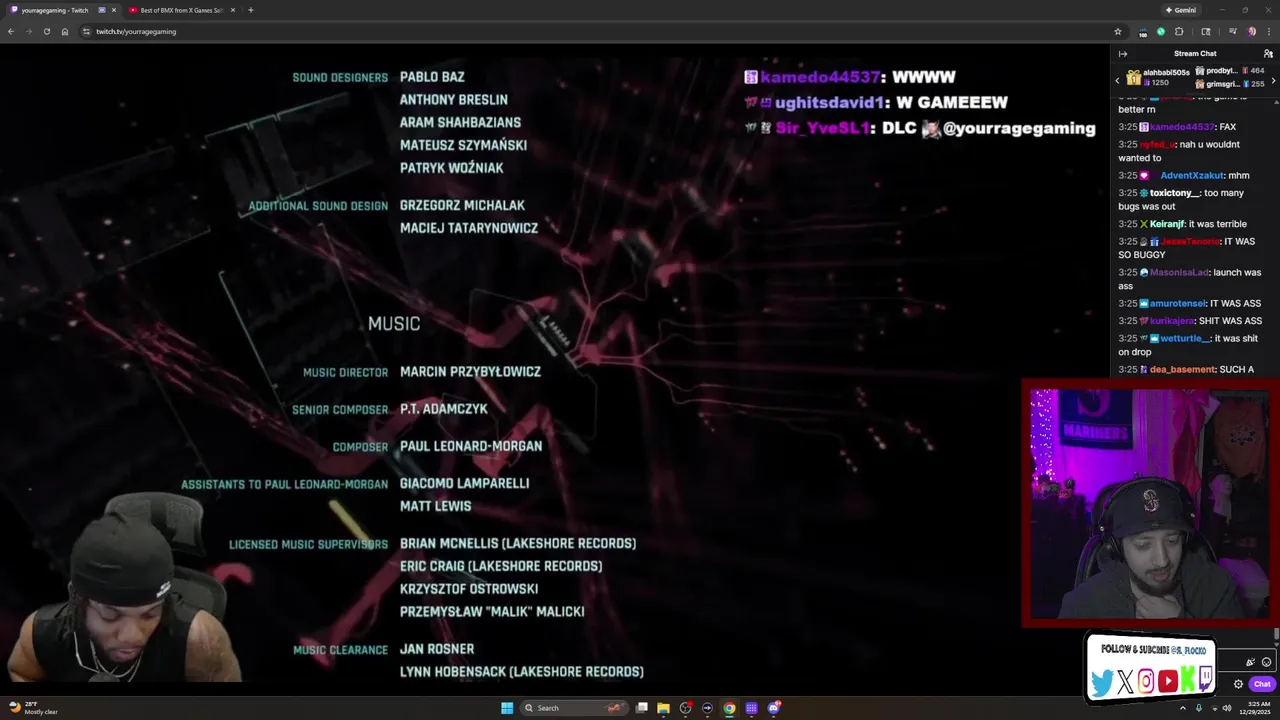Open the Chrome profile avatar
1280x720 pixels.
pyautogui.click(x=1251, y=31)
